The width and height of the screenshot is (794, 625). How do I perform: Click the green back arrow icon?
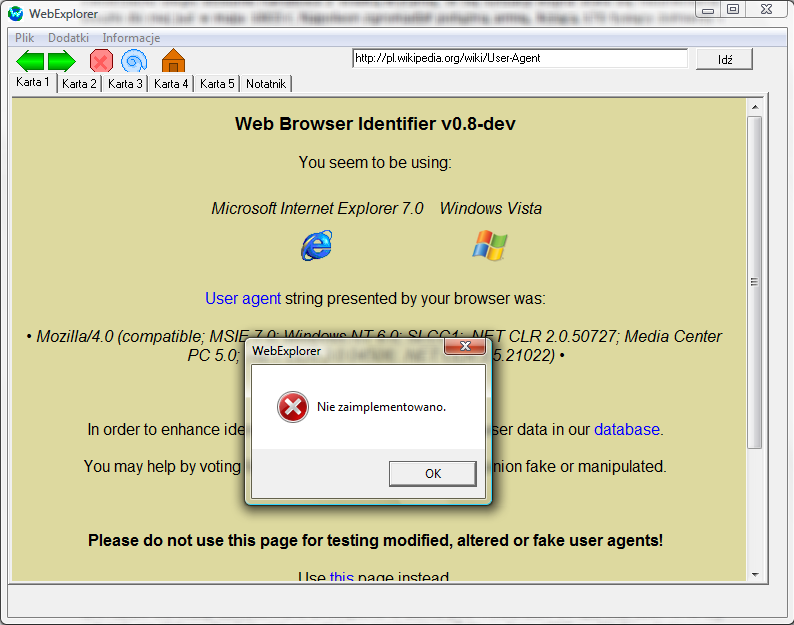pos(30,61)
